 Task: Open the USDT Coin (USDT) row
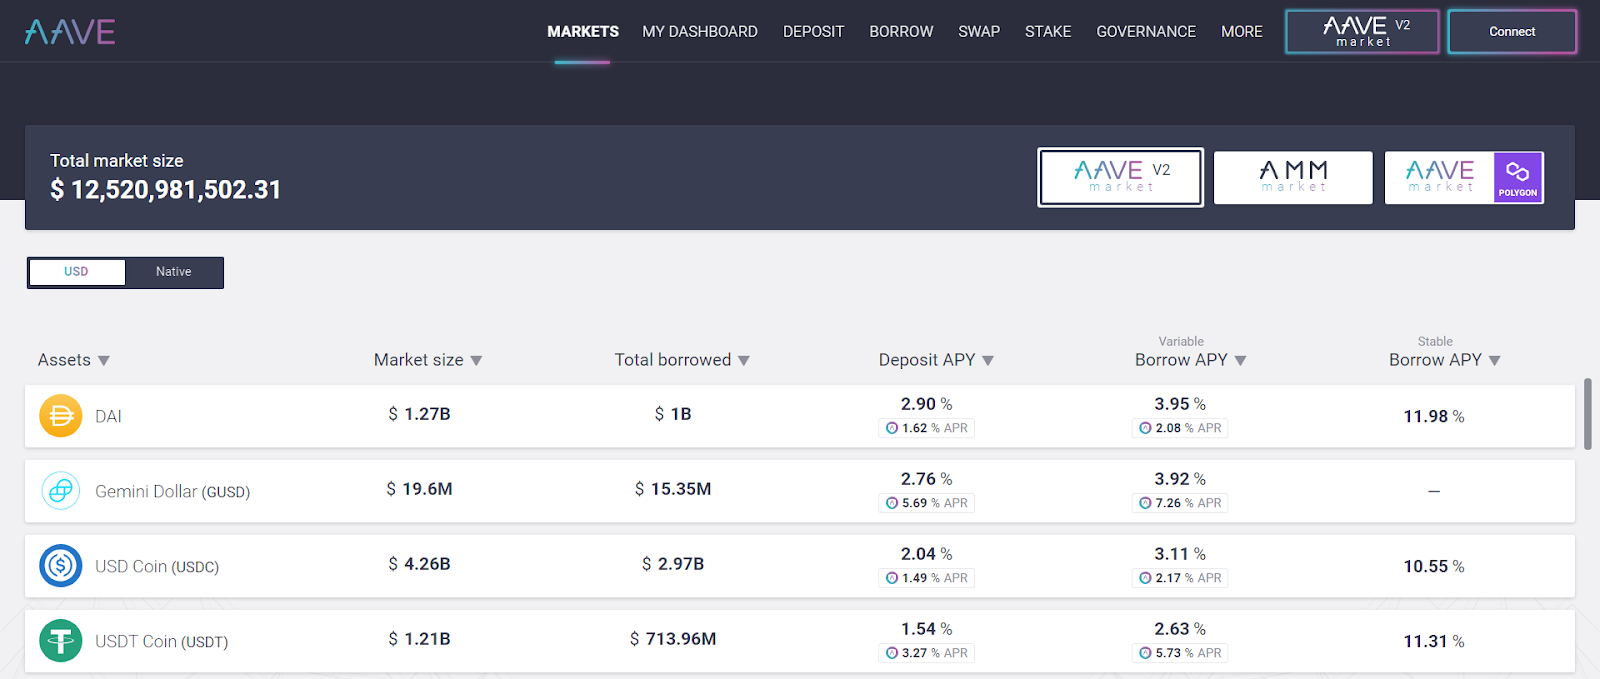pos(800,641)
